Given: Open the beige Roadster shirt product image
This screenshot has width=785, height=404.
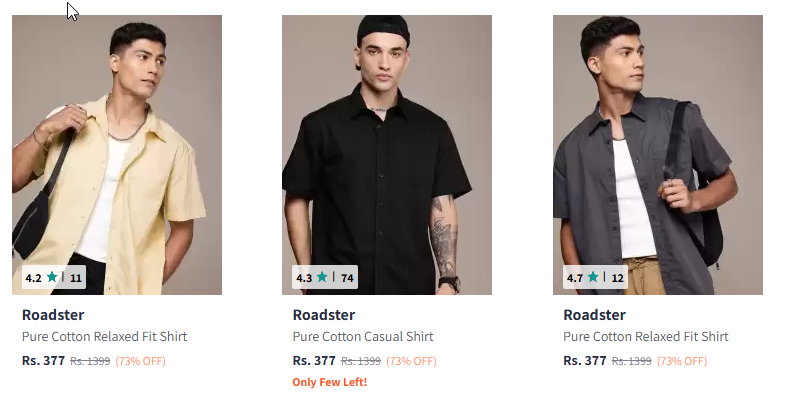Looking at the screenshot, I should point(117,155).
